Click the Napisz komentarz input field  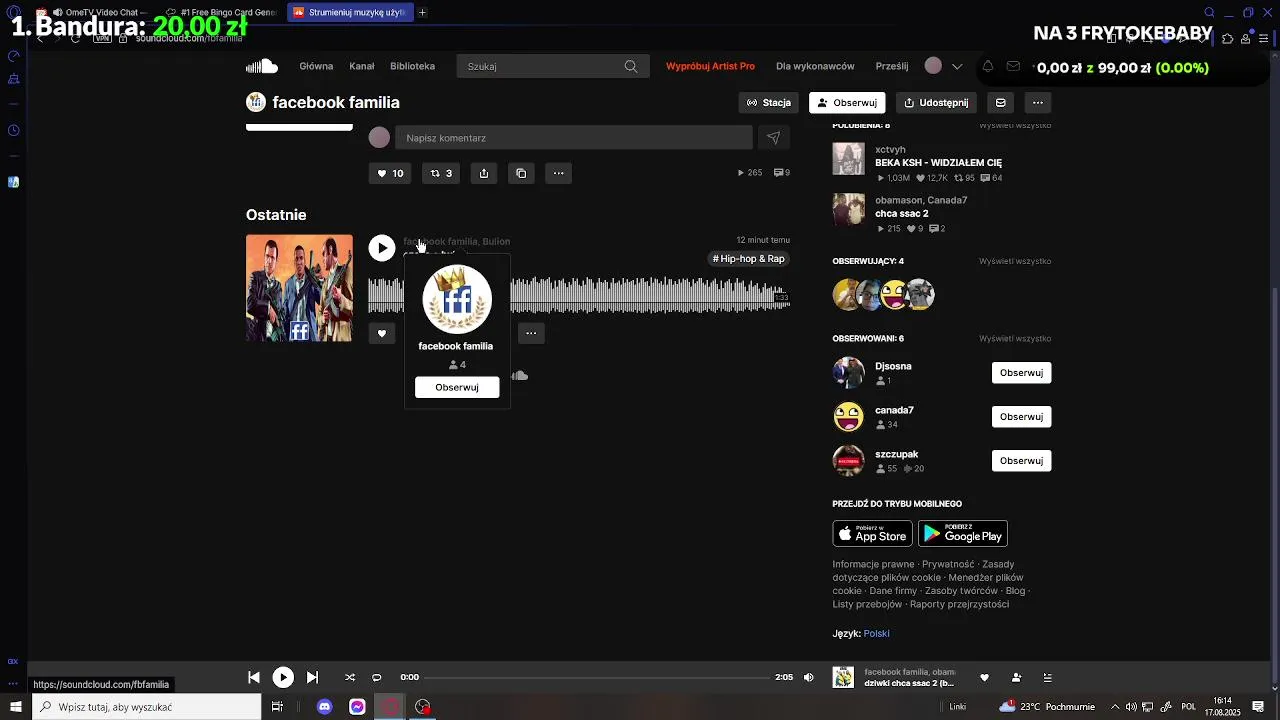[573, 138]
